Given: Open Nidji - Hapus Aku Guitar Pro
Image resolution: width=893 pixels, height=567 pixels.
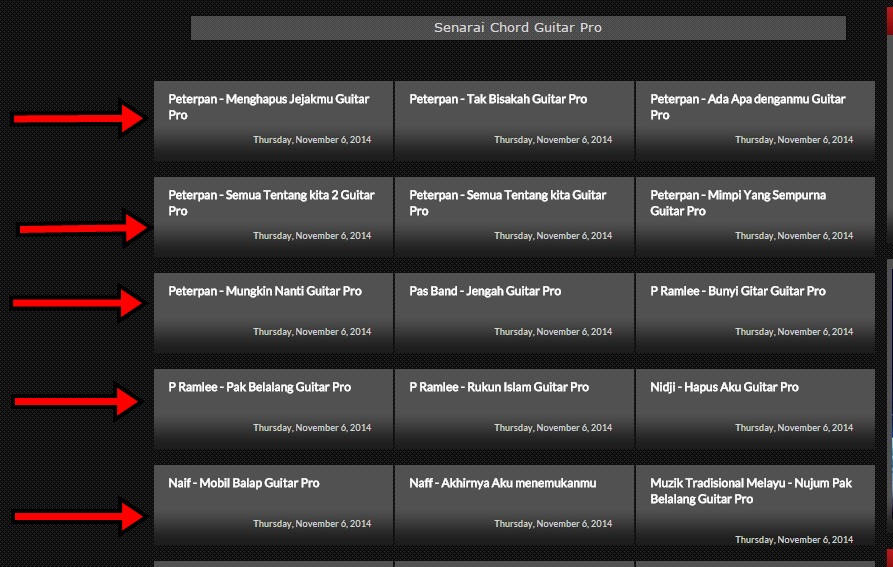Looking at the screenshot, I should point(724,388).
